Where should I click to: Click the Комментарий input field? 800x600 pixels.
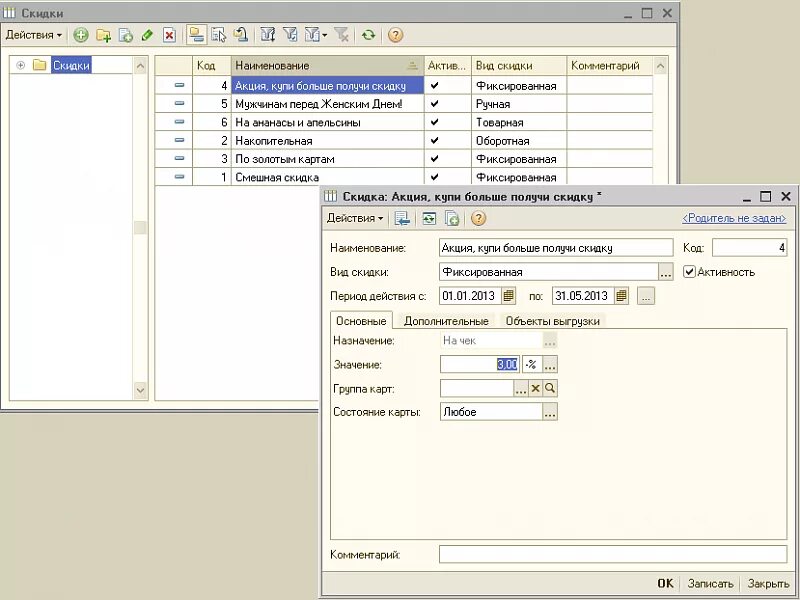point(613,554)
